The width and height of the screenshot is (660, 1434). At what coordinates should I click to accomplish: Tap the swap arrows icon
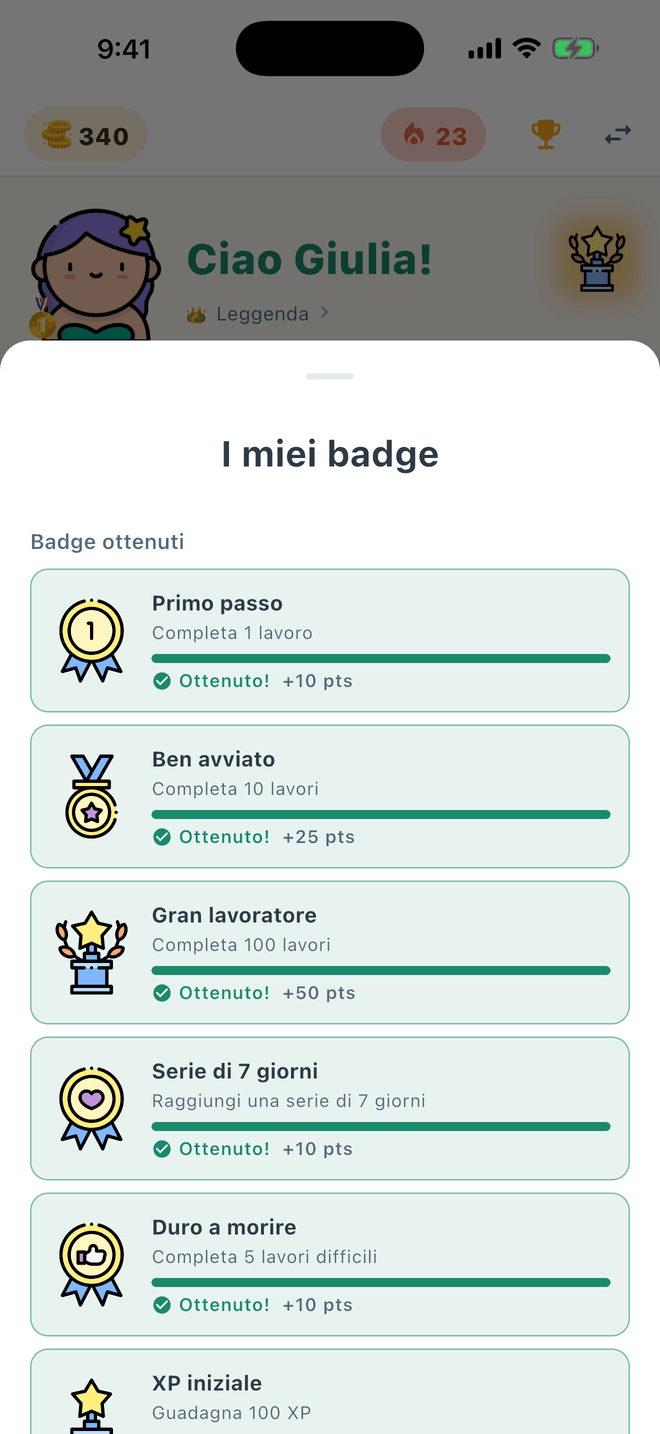click(x=618, y=135)
